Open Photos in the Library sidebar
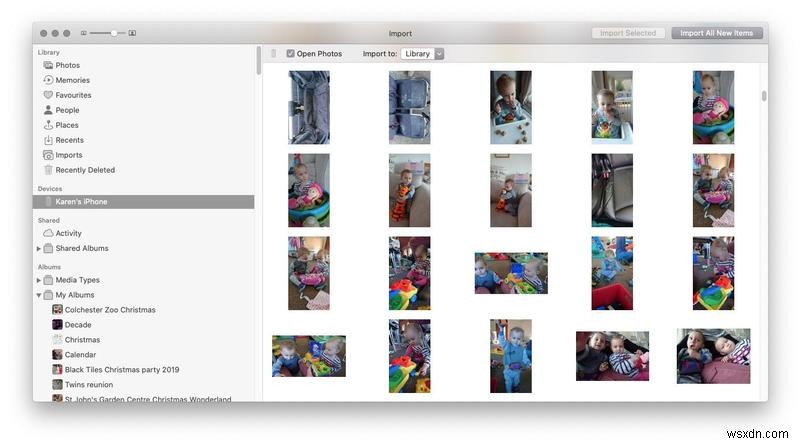 [x=67, y=65]
